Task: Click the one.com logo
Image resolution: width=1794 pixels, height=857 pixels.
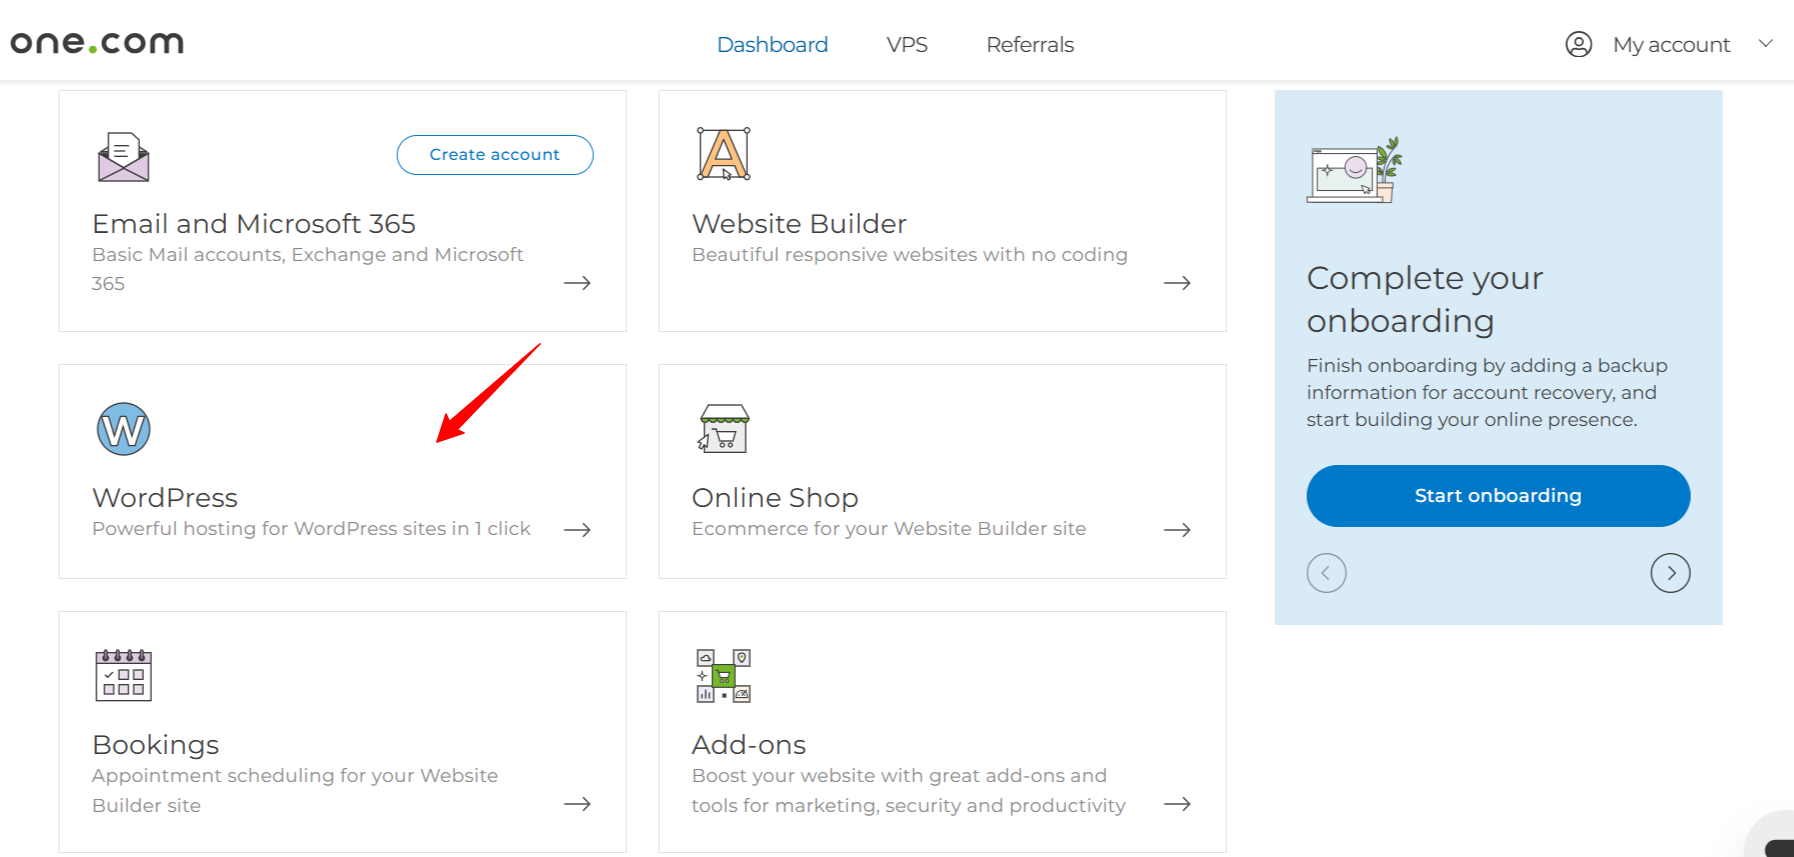Action: point(97,43)
